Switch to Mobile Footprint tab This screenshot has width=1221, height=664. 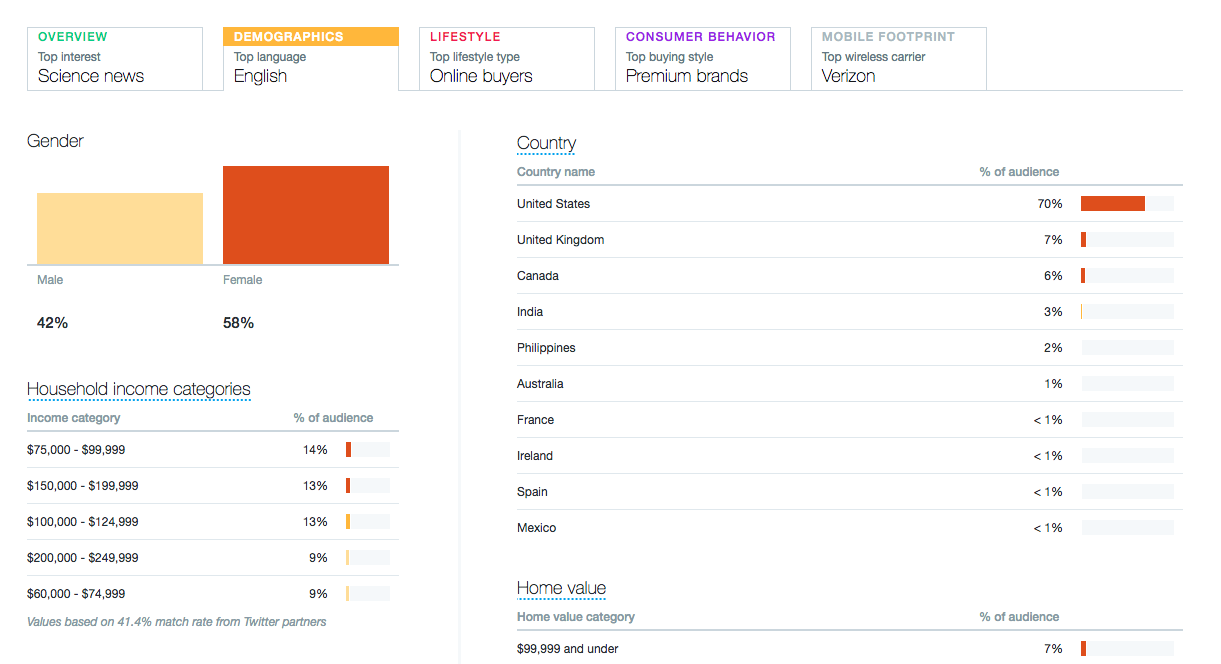(899, 59)
